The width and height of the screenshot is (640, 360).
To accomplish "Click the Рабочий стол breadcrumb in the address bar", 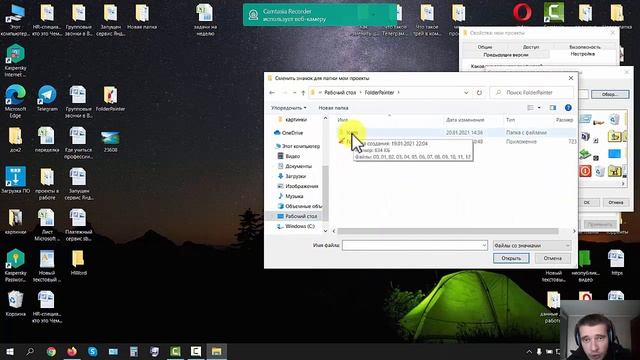I will (x=340, y=93).
